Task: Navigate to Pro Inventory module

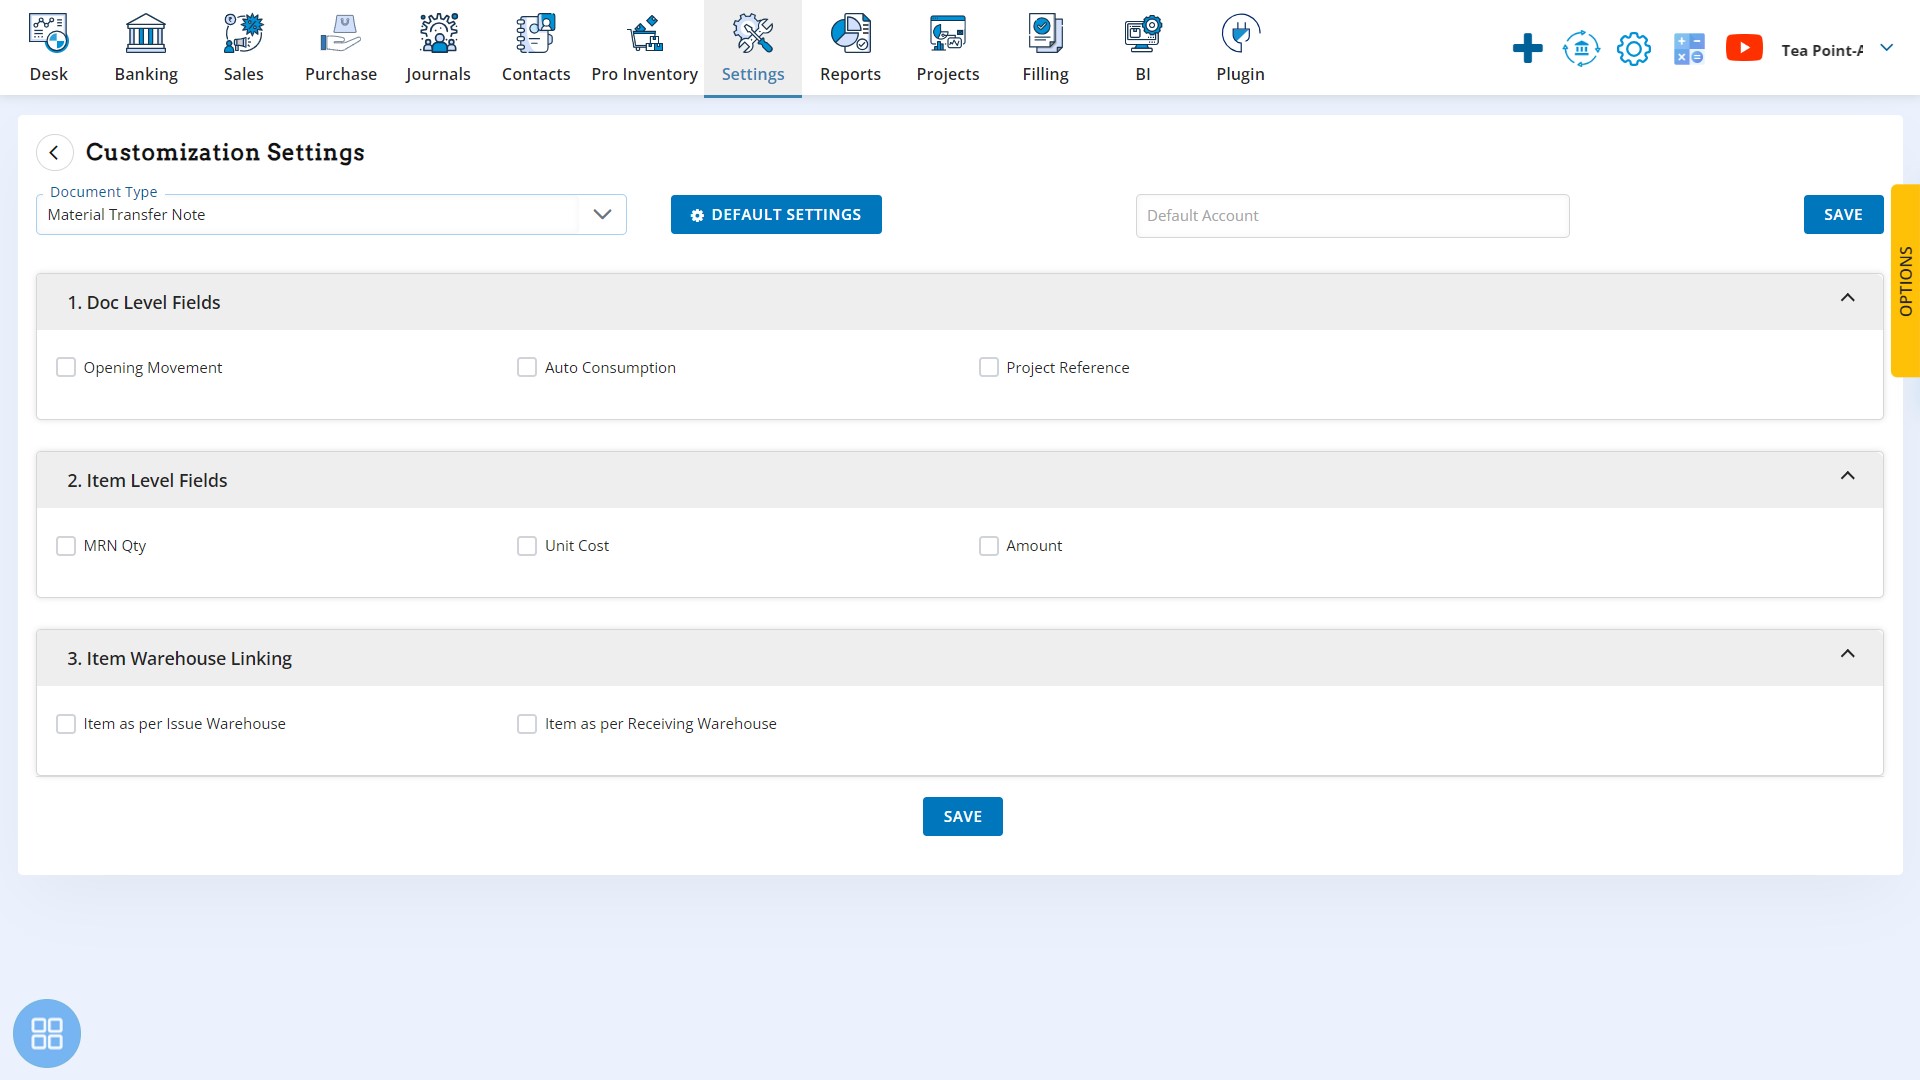Action: click(645, 47)
